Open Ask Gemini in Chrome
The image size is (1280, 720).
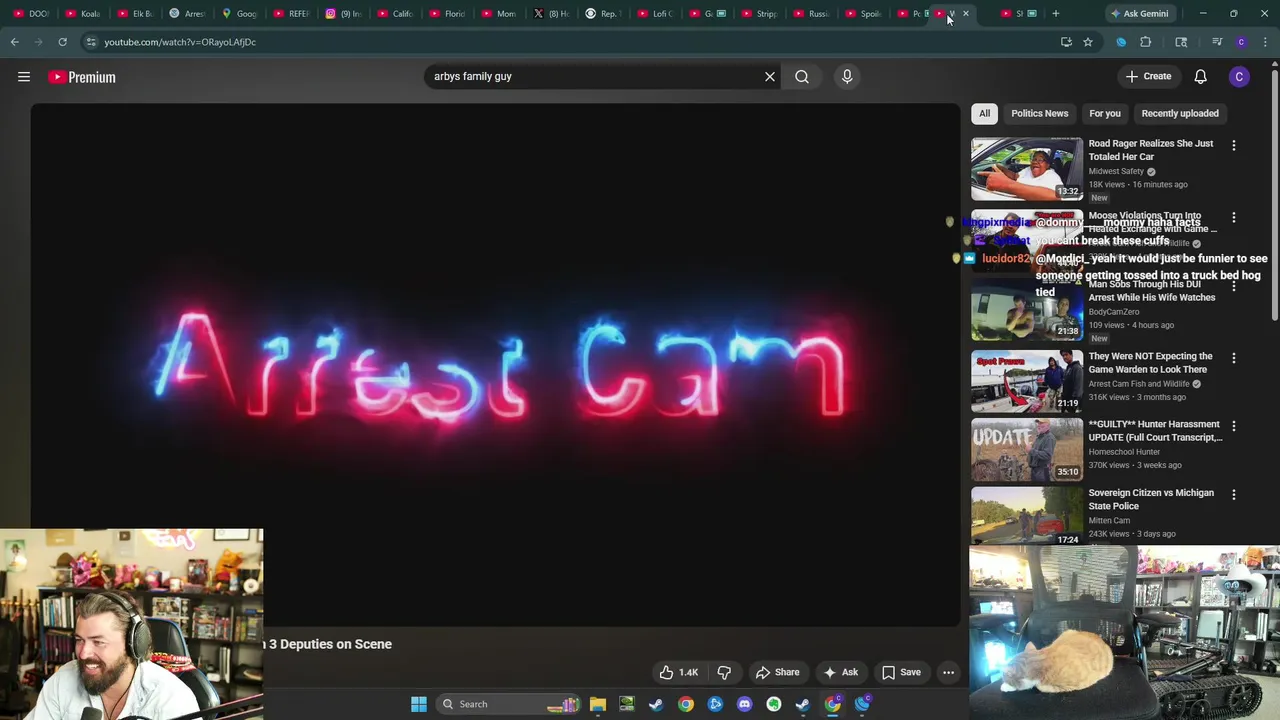tap(1138, 13)
